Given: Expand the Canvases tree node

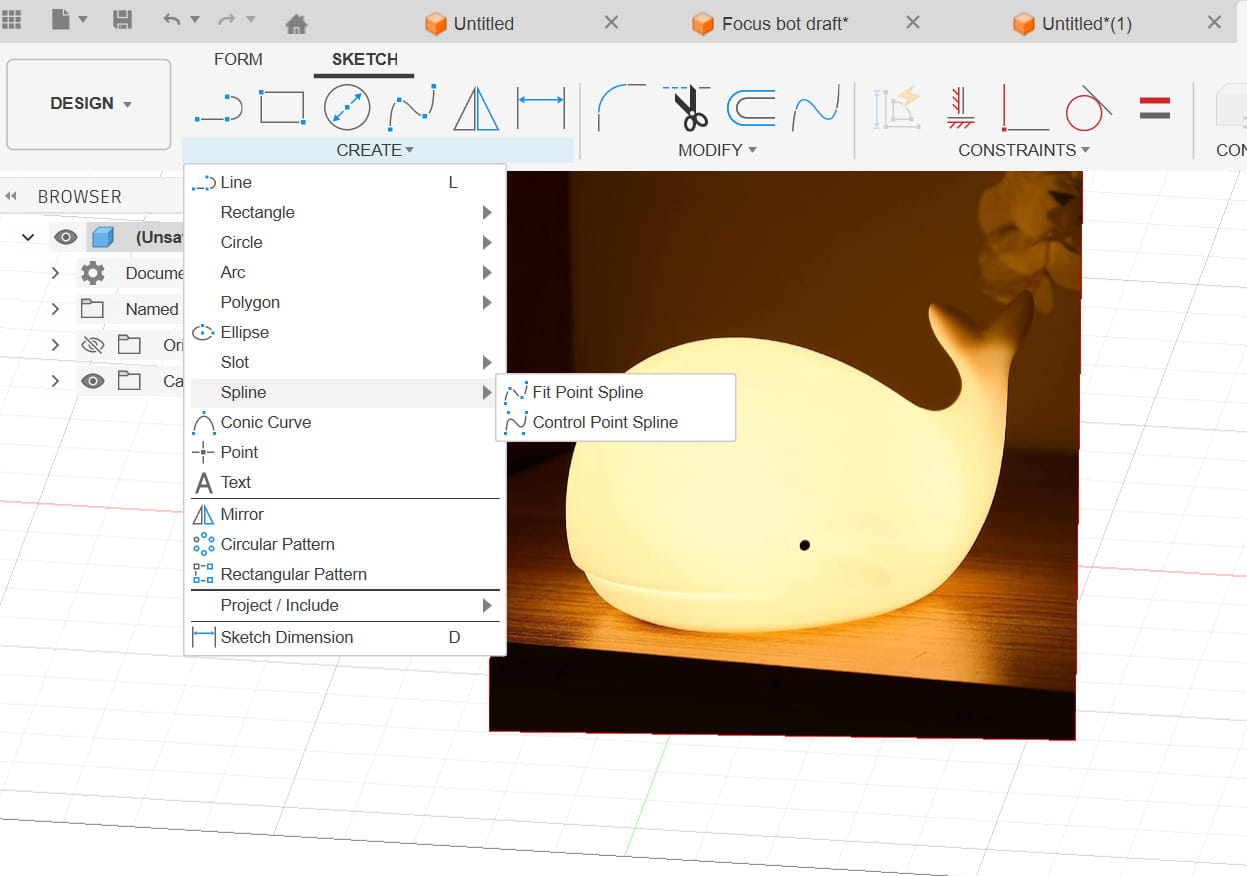Looking at the screenshot, I should tap(56, 381).
